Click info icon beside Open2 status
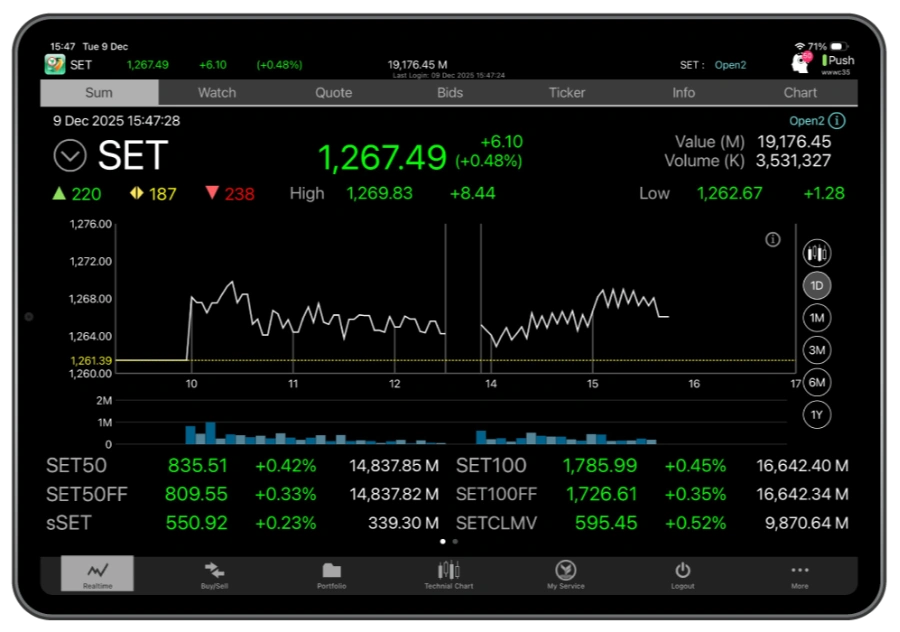Image resolution: width=900 pixels, height=632 pixels. coord(837,121)
